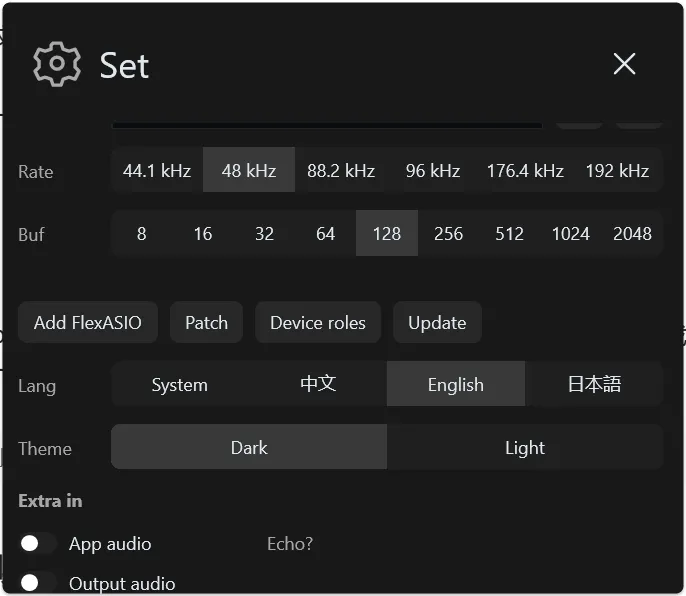Select the Dark theme
This screenshot has width=686, height=596.
click(249, 447)
